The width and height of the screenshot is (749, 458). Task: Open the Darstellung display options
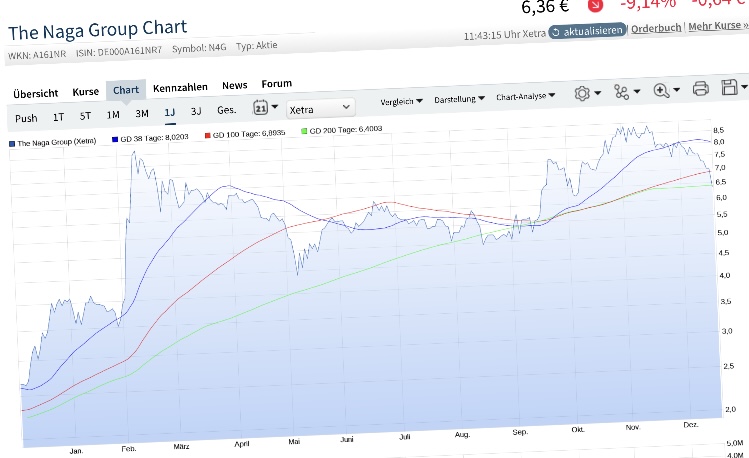pos(460,99)
